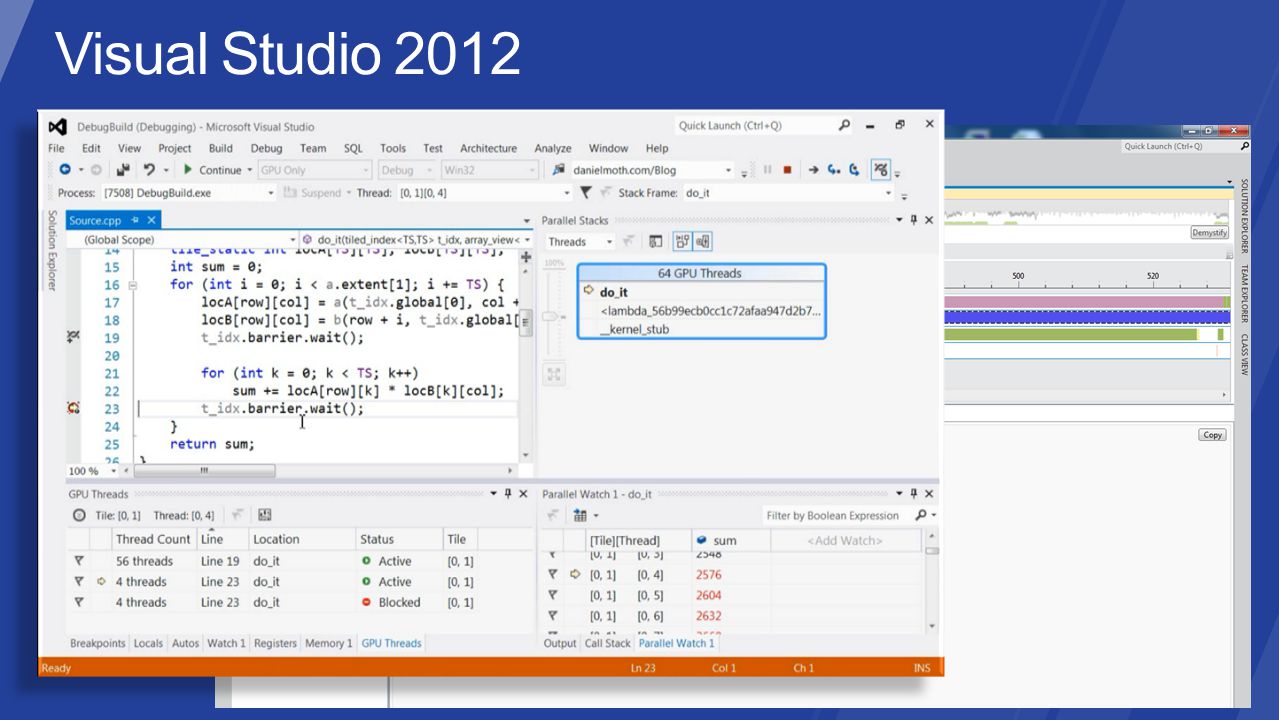The image size is (1279, 720).
Task: Click the Step Over debug icon
Action: click(853, 170)
